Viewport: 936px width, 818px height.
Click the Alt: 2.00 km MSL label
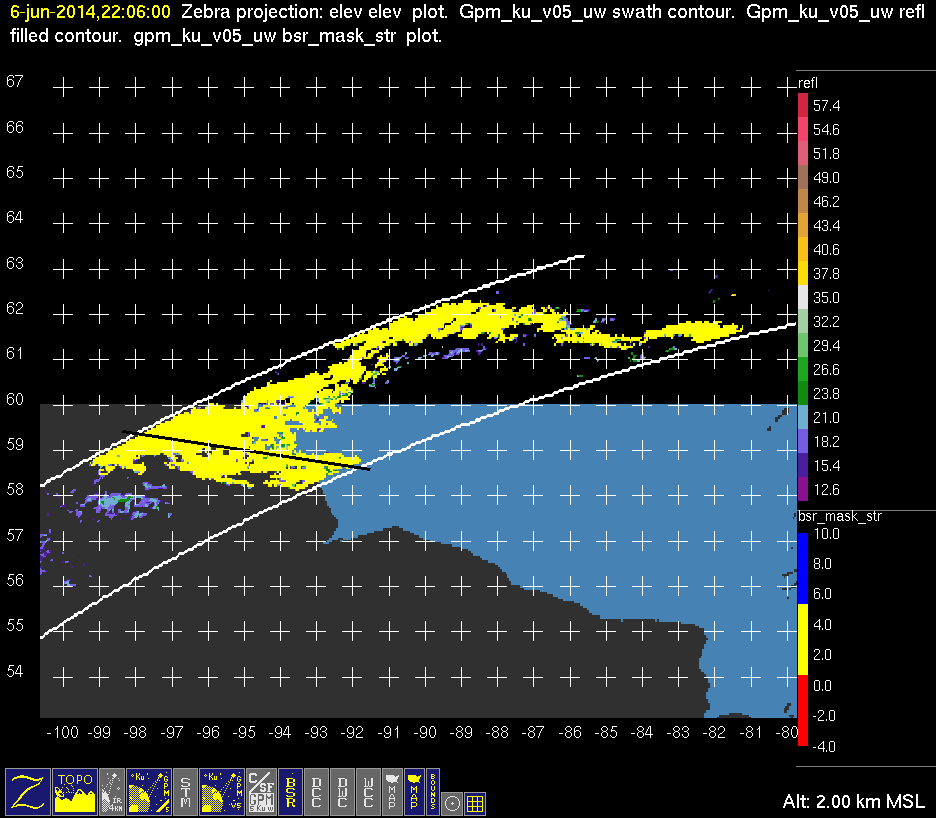tap(853, 802)
